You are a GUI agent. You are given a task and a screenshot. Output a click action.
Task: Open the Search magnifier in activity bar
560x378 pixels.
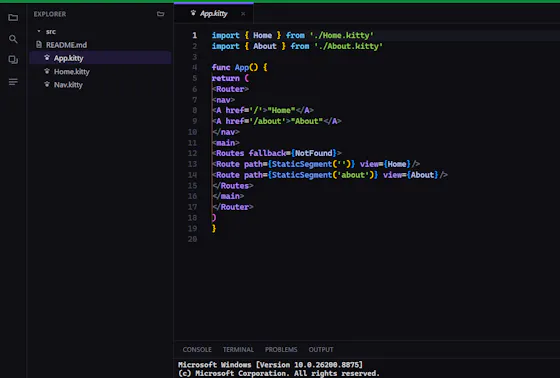tap(13, 39)
